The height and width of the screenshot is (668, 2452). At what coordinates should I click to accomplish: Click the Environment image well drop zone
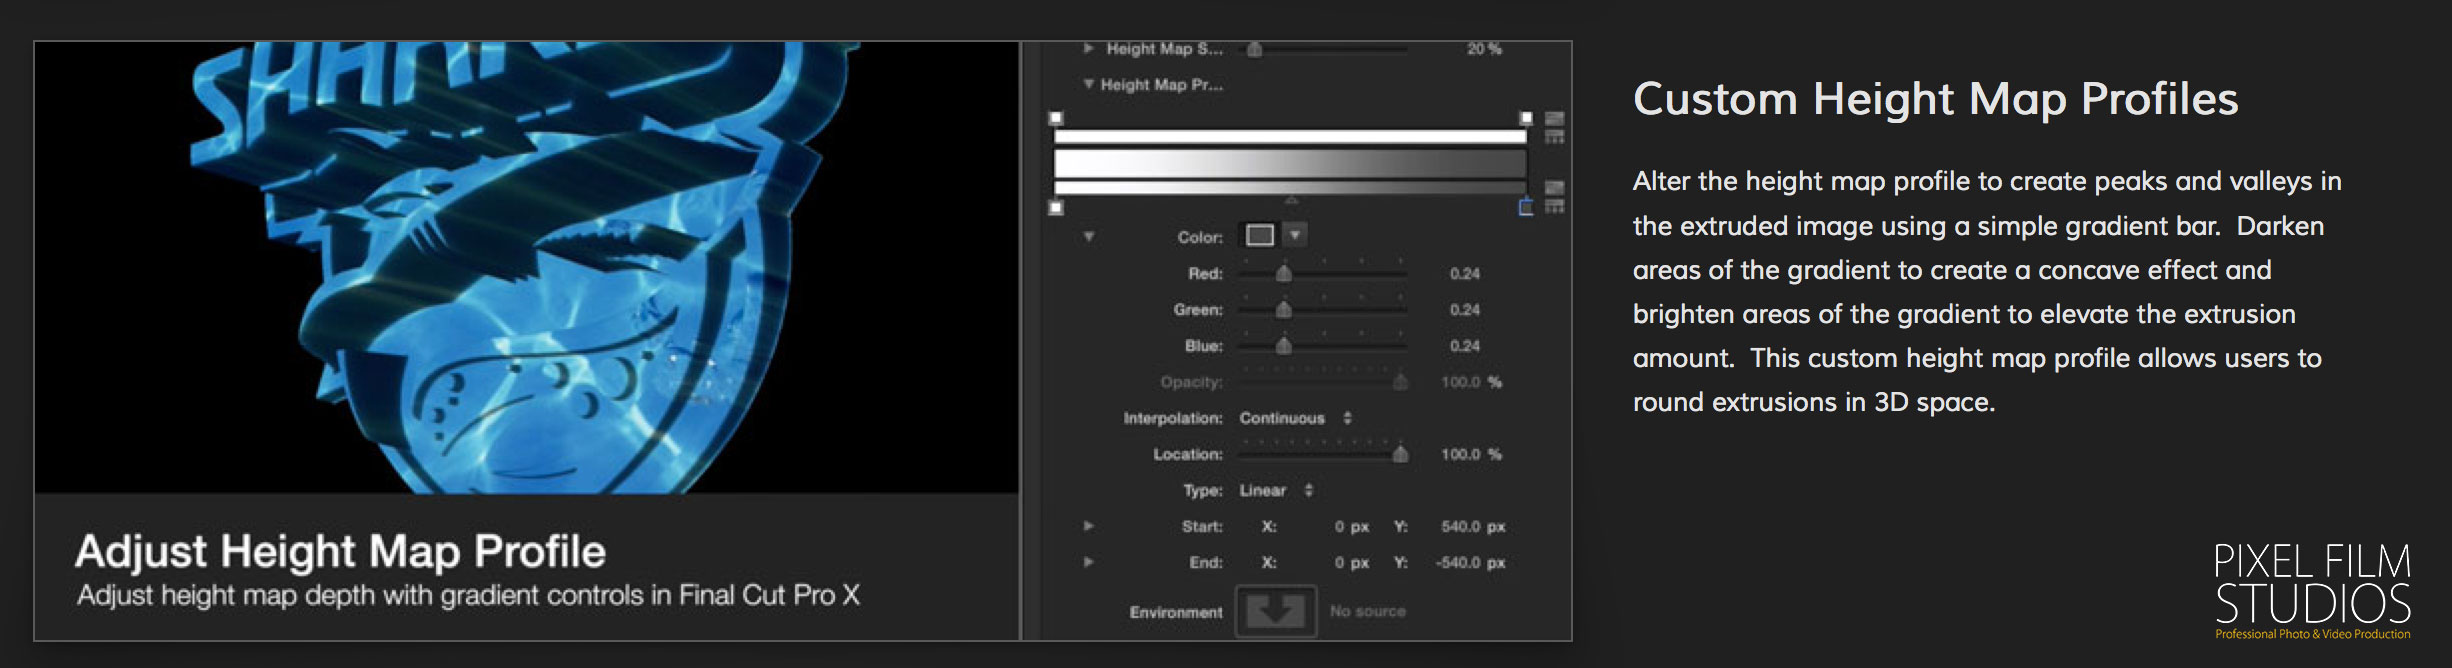pos(1275,611)
